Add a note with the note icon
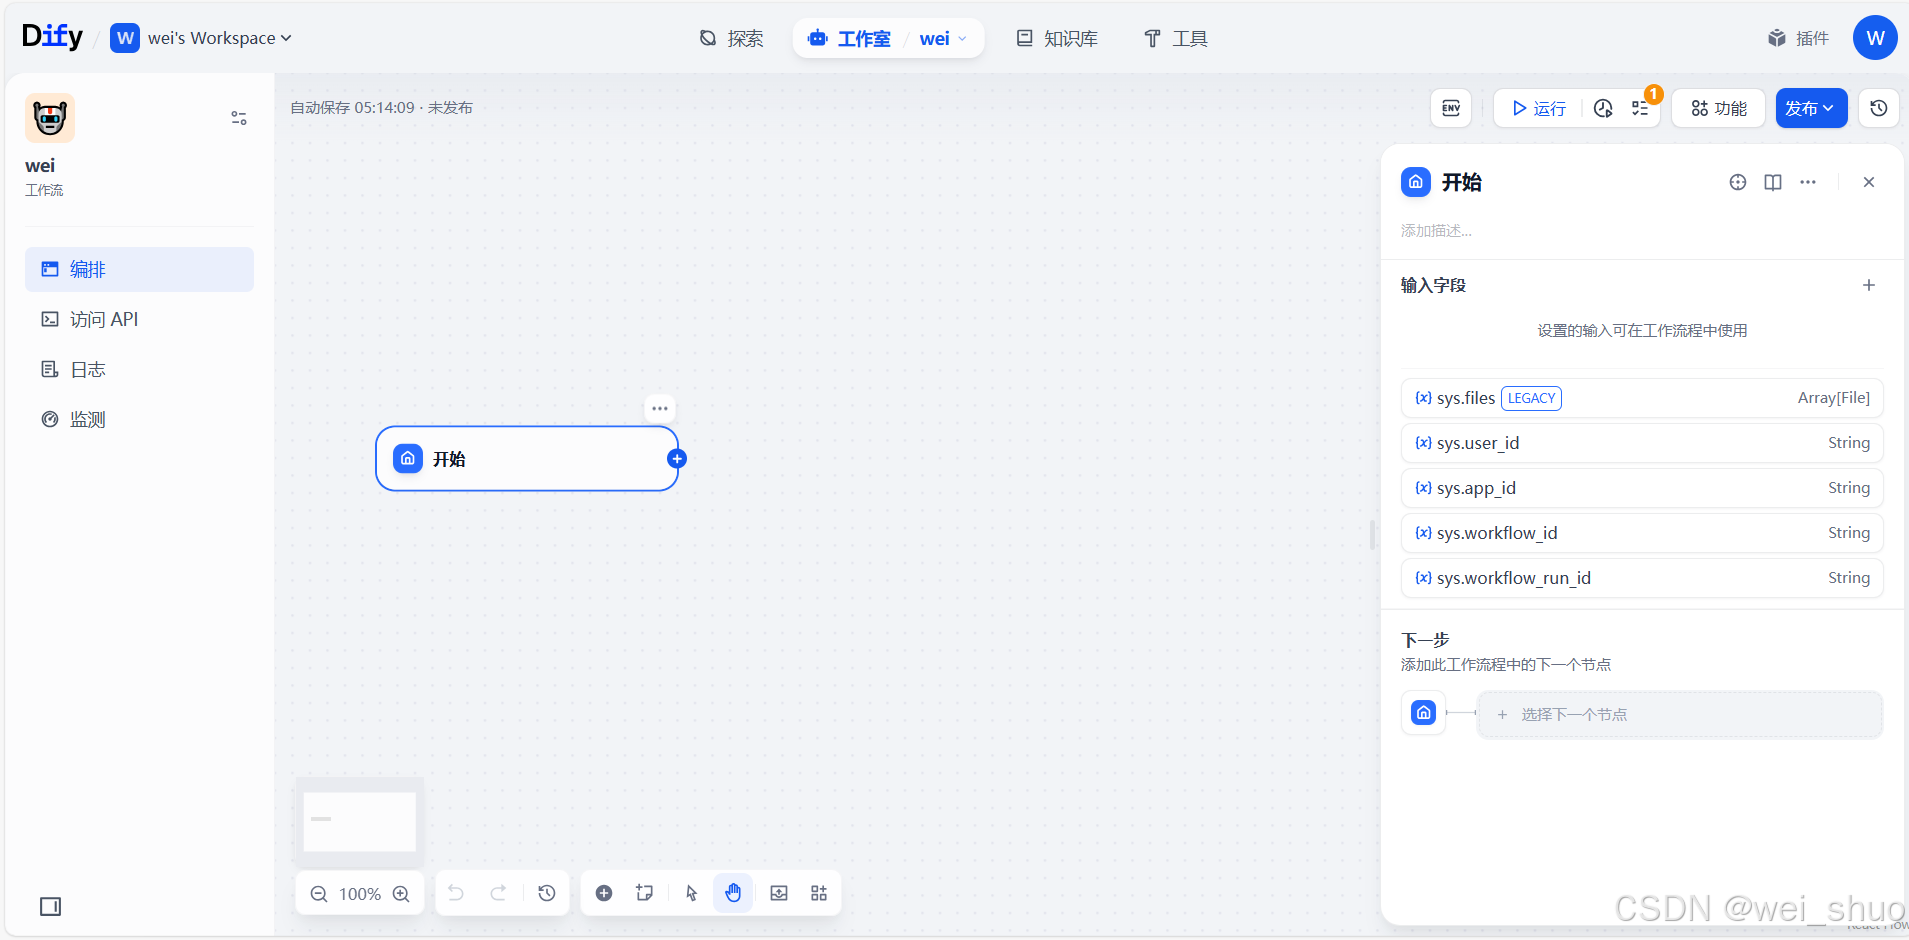Viewport: 1909px width, 940px height. coord(645,893)
